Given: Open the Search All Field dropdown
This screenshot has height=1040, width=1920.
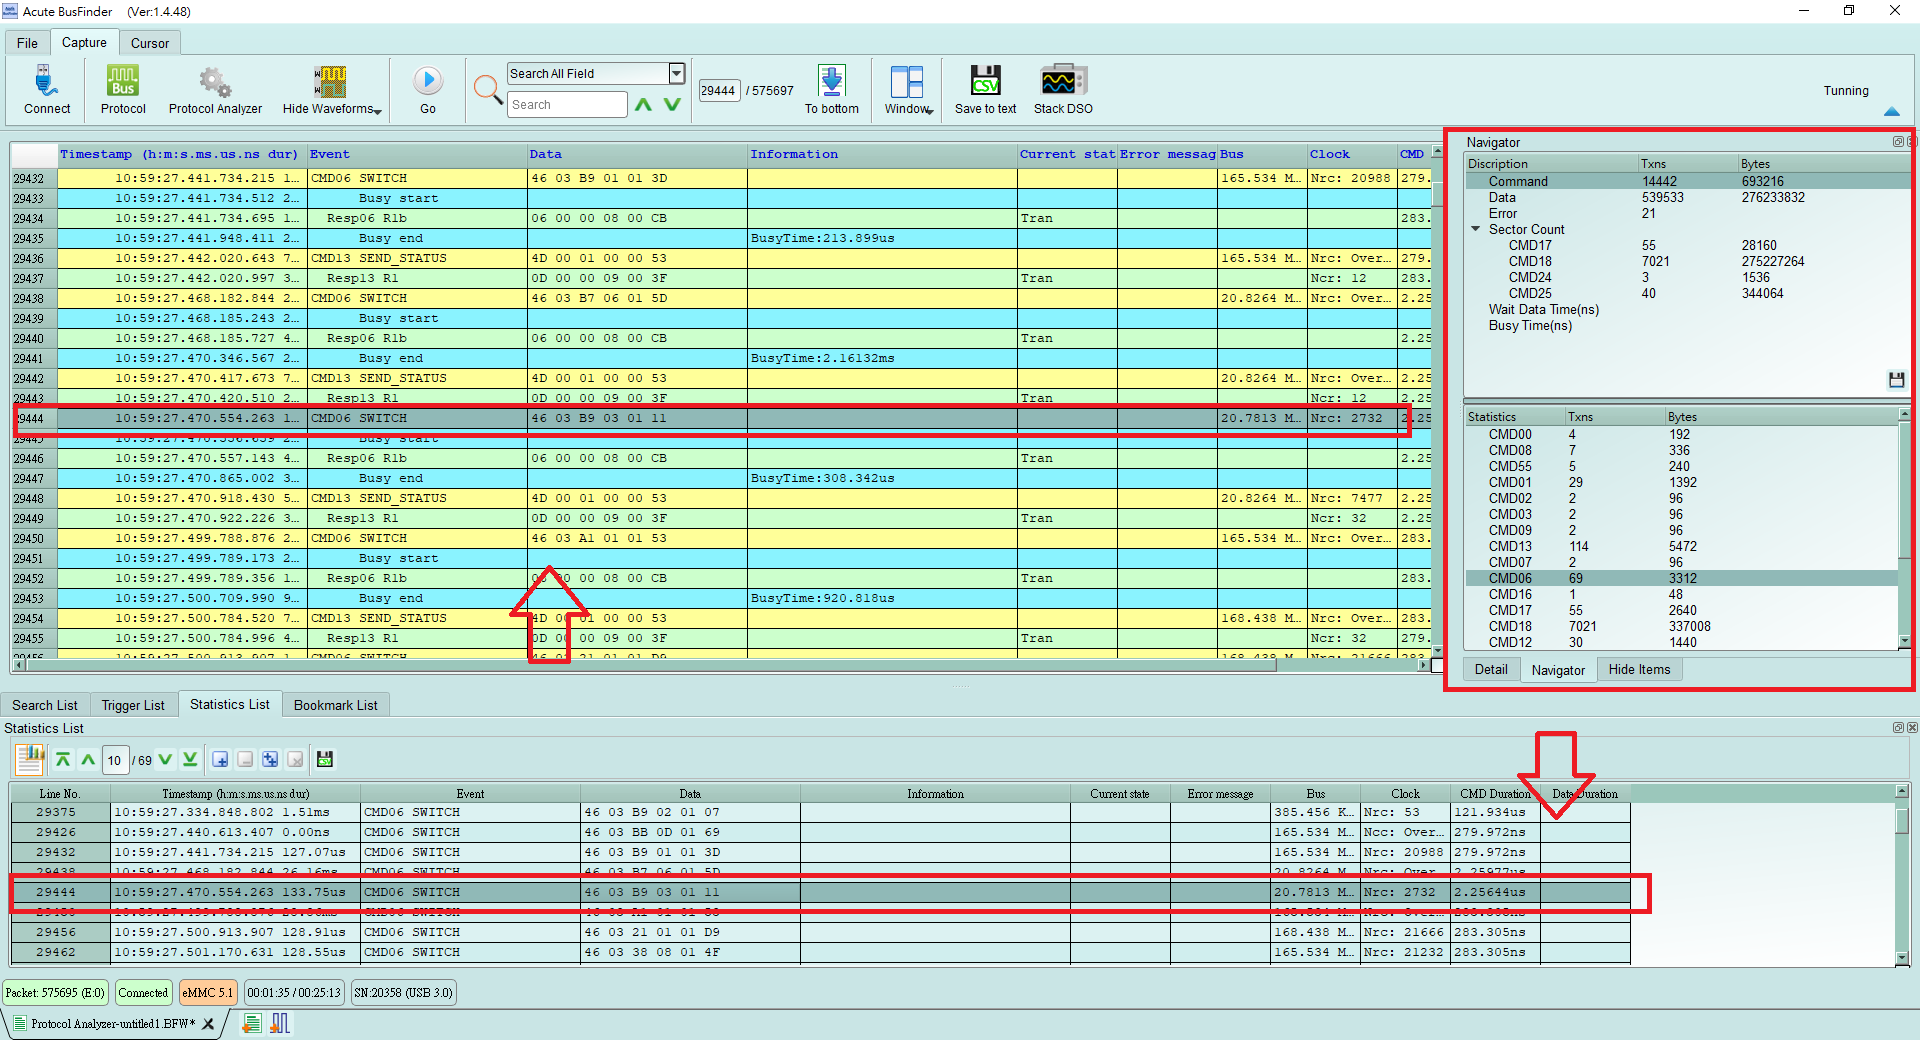Looking at the screenshot, I should tap(677, 73).
